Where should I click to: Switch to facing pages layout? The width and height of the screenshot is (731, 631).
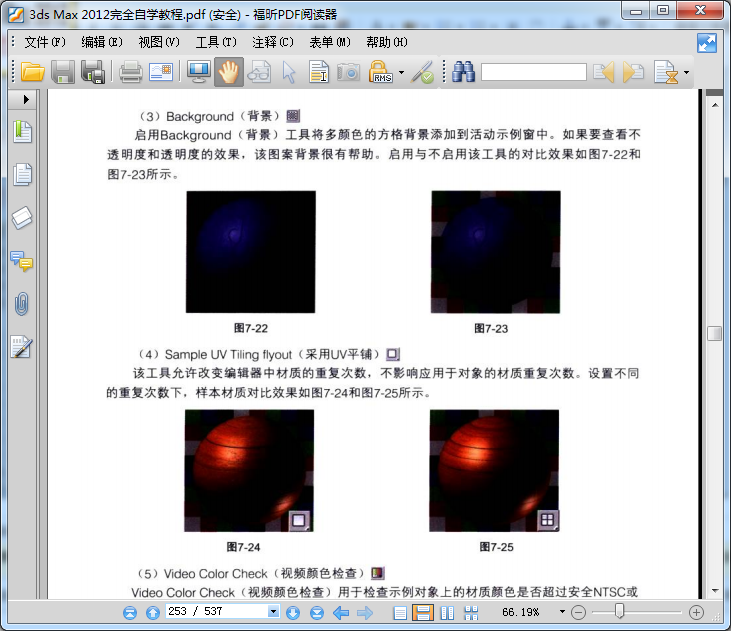(x=448, y=612)
